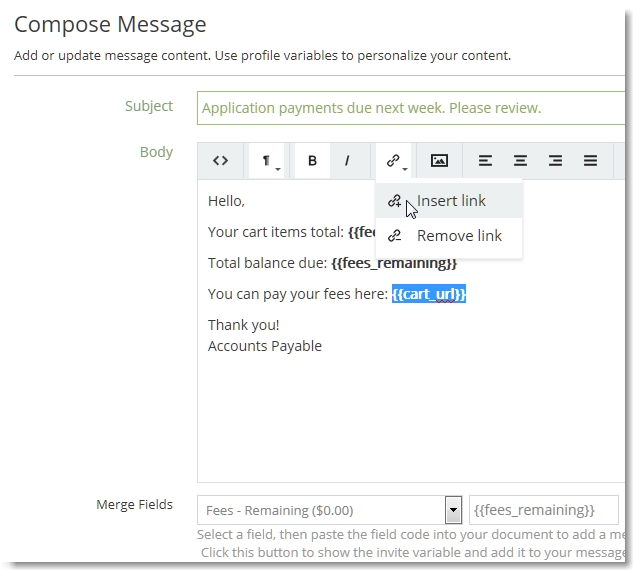633x570 pixels.
Task: Choose Remove link from menu
Action: pos(449,235)
